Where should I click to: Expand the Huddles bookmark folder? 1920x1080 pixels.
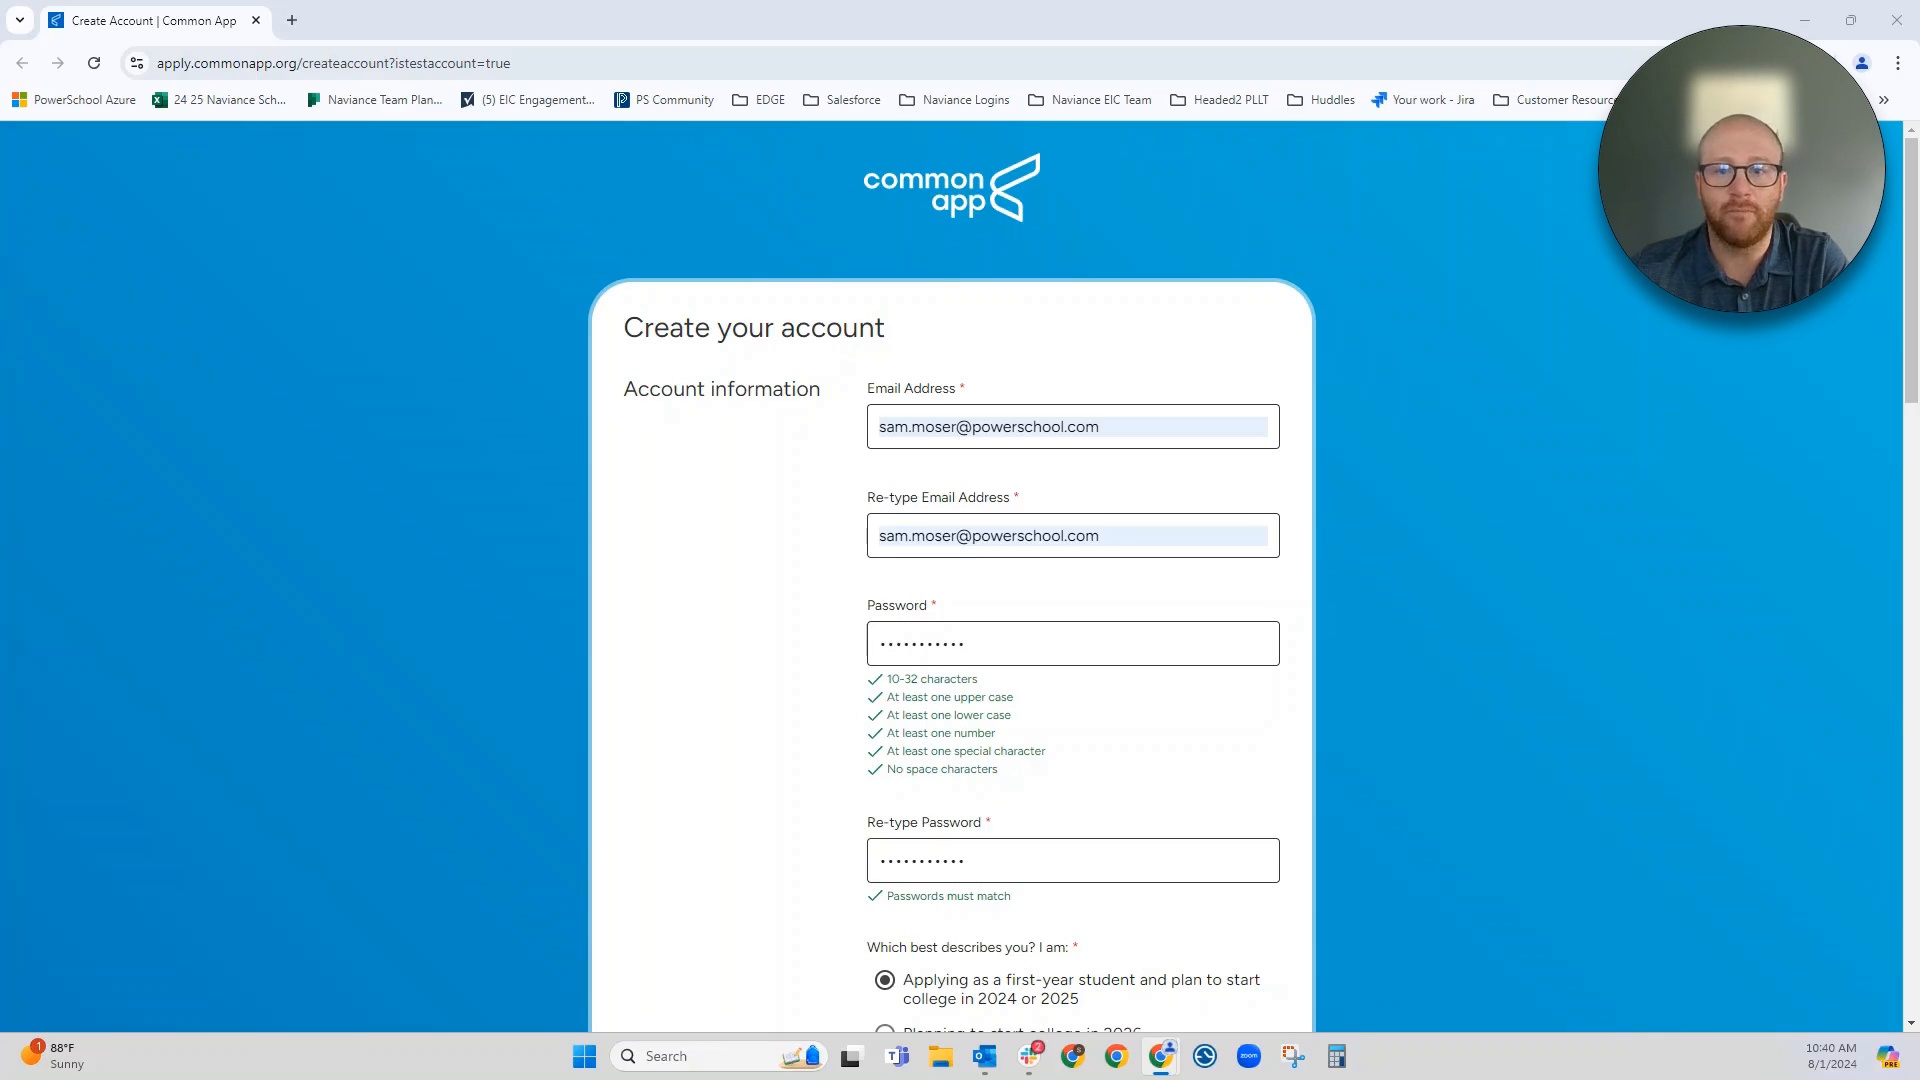click(1320, 100)
